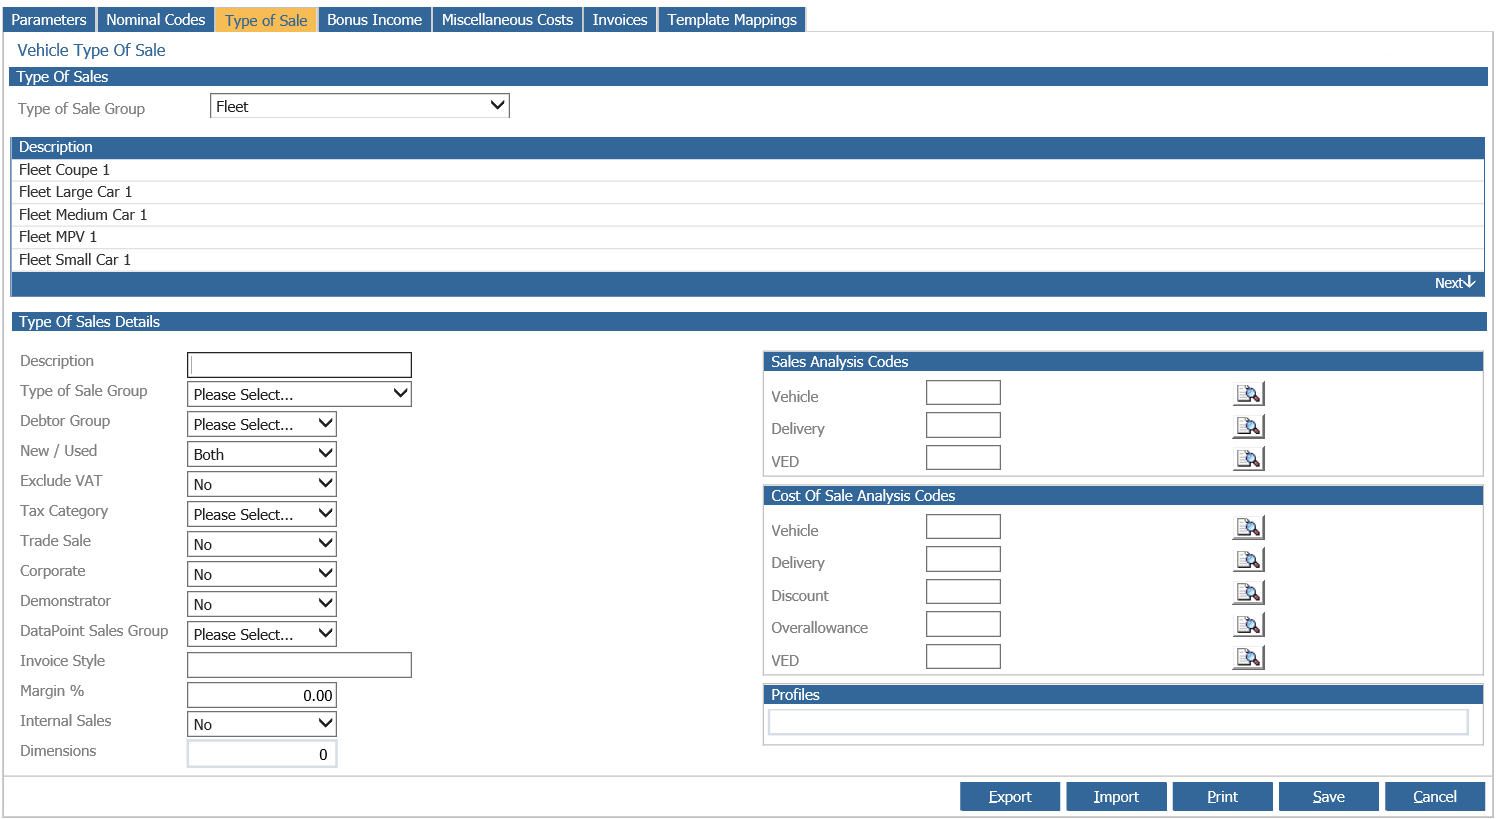Open lookup for Cost Of Sale Delivery code
1497x819 pixels.
point(1248,560)
